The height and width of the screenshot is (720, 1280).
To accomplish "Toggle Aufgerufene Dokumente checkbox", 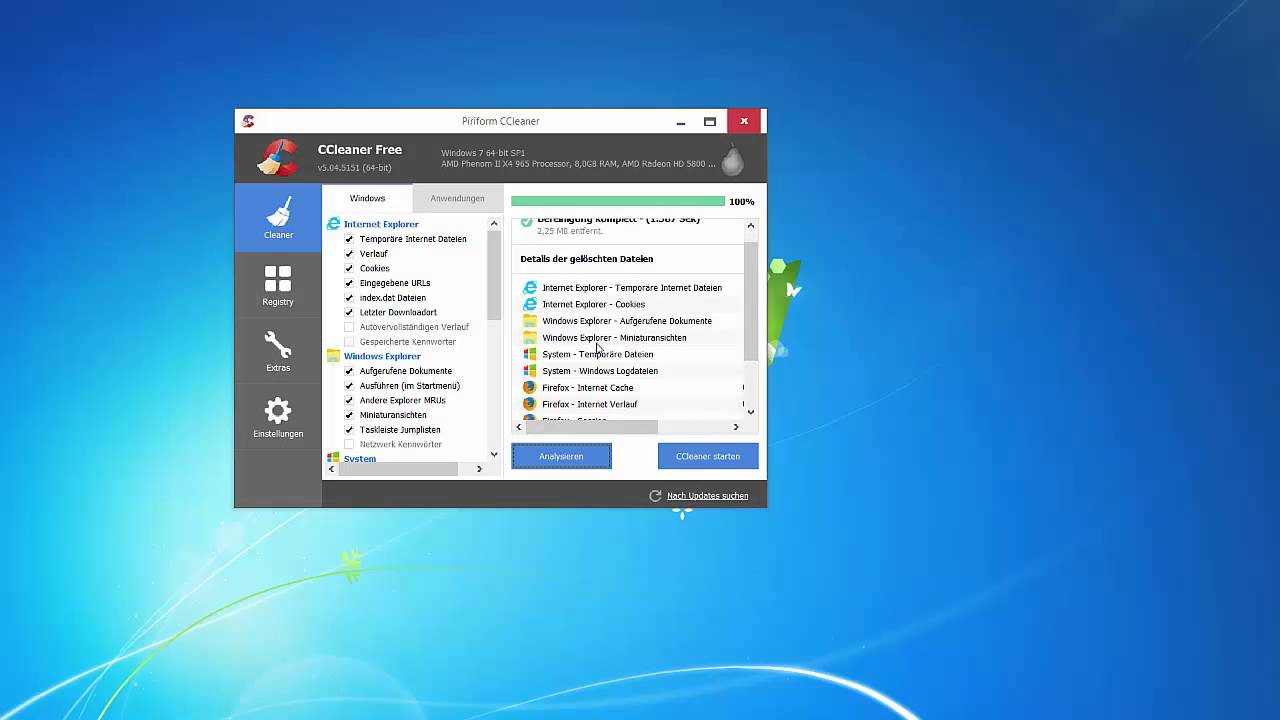I will 349,371.
